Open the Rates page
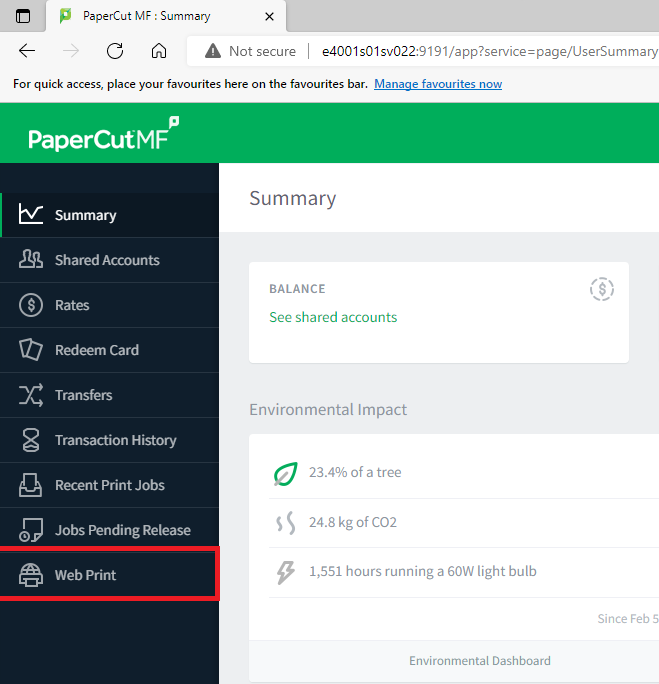 (x=109, y=305)
